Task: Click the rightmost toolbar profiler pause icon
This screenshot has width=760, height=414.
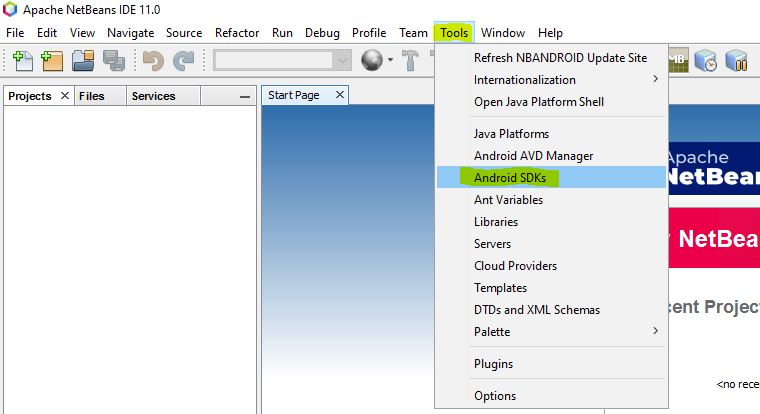Action: tap(736, 60)
